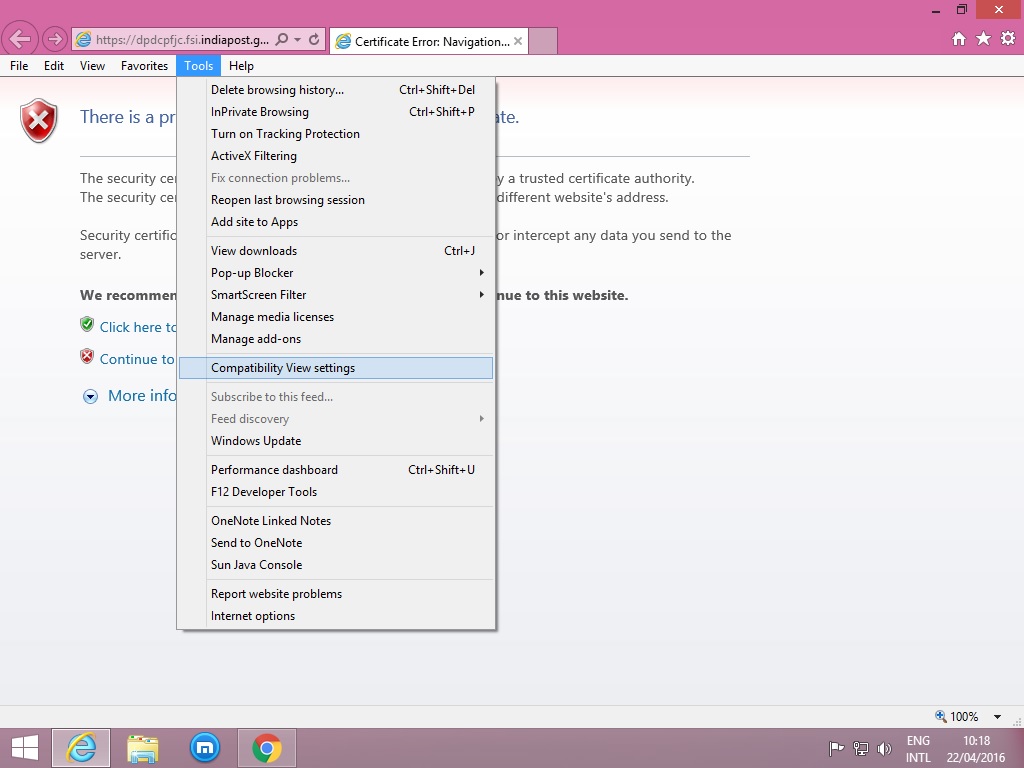
Task: Click the gear settings icon
Action: point(1007,39)
